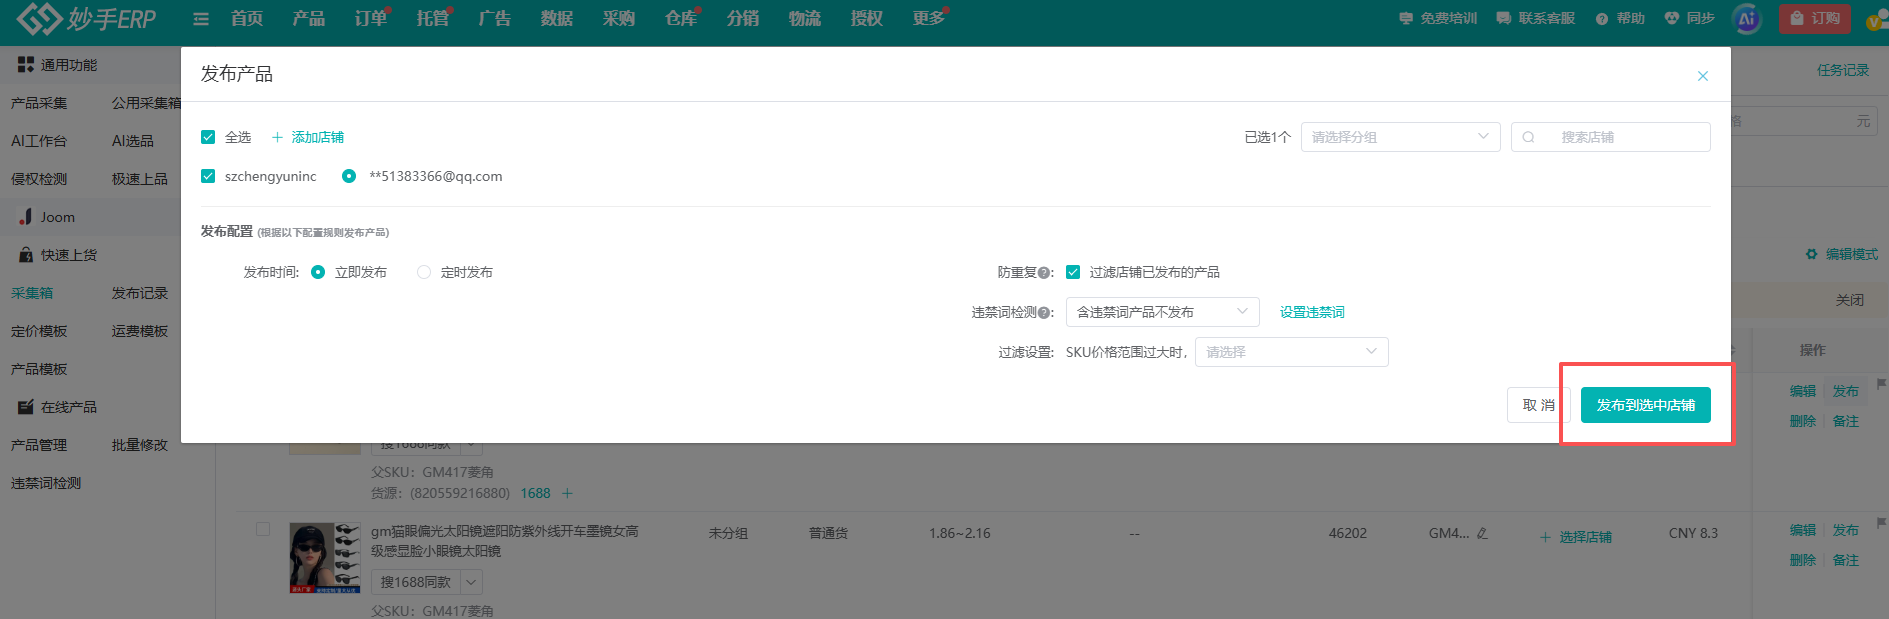Open the 仓库 menu

click(x=680, y=19)
